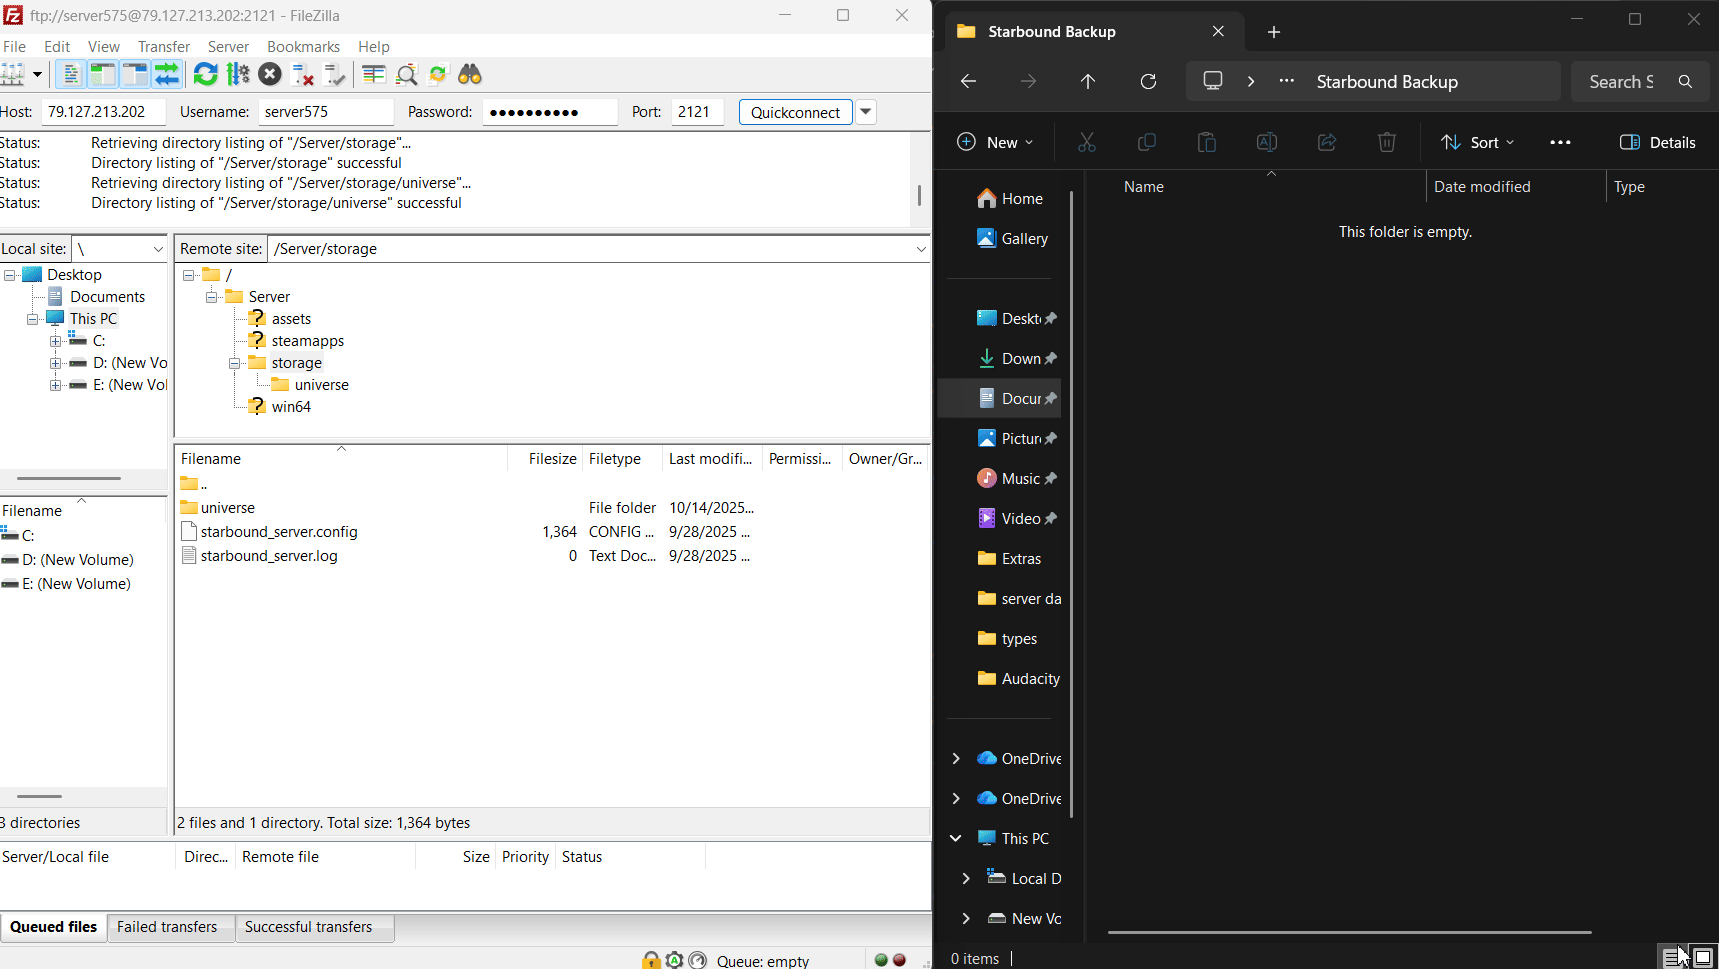Image resolution: width=1719 pixels, height=969 pixels.
Task: Click the Explorer horizontal scrollbar
Action: click(x=1349, y=932)
